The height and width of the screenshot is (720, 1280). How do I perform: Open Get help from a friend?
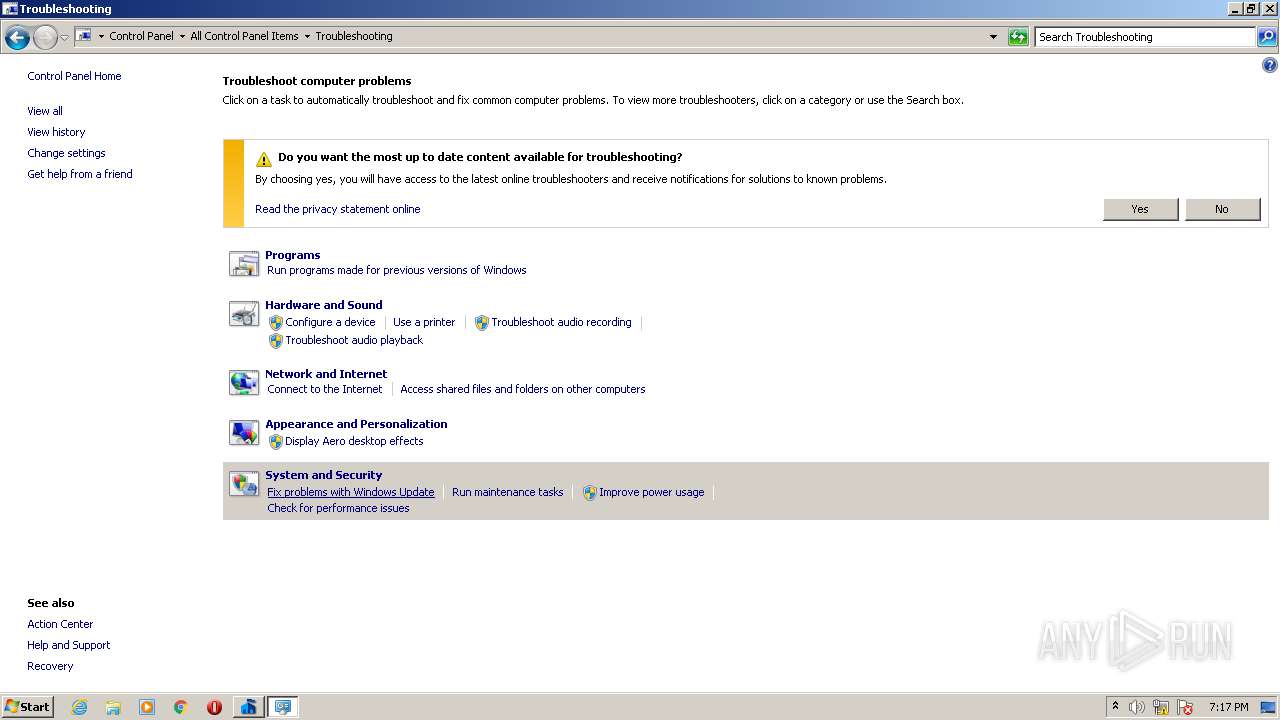tap(80, 174)
